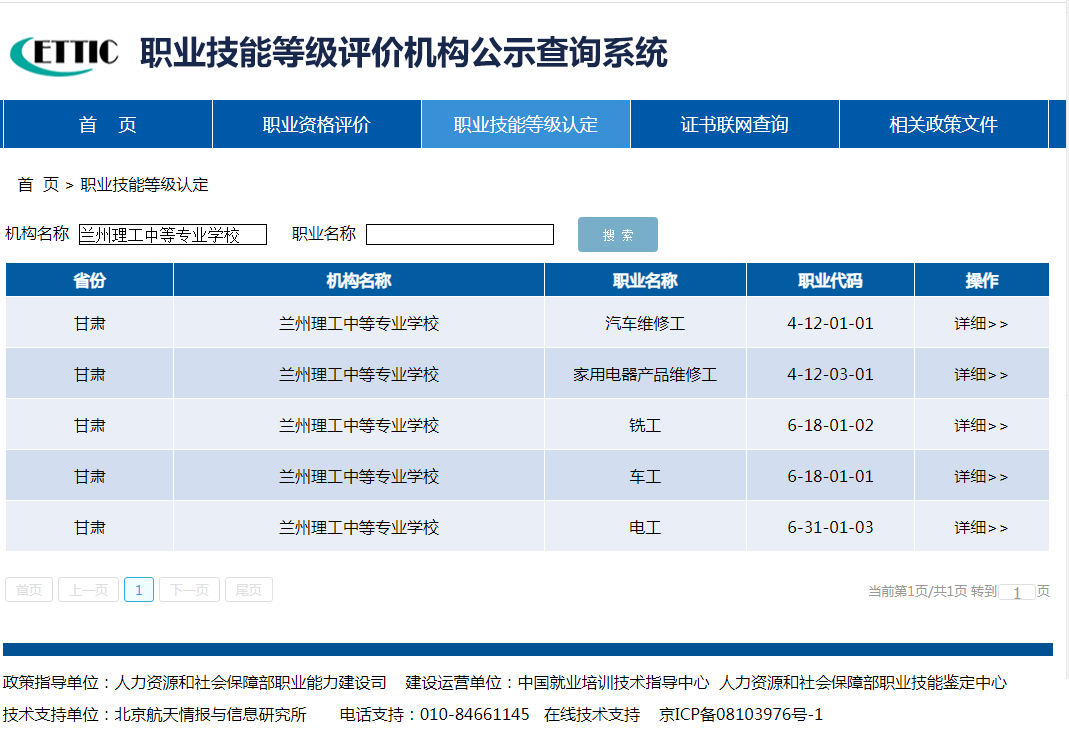The height and width of the screenshot is (730, 1069).
Task: Click the pagination 首页 button
Action: tap(29, 590)
